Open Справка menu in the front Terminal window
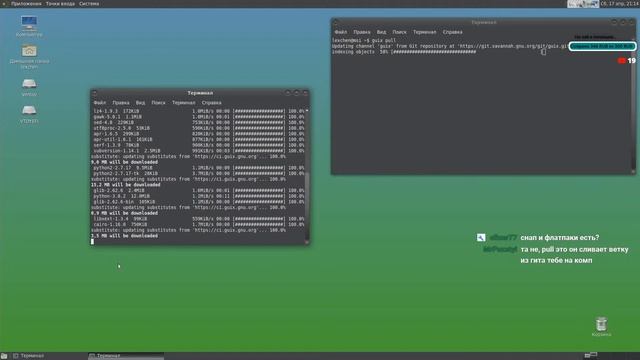The image size is (640, 360). coord(211,103)
